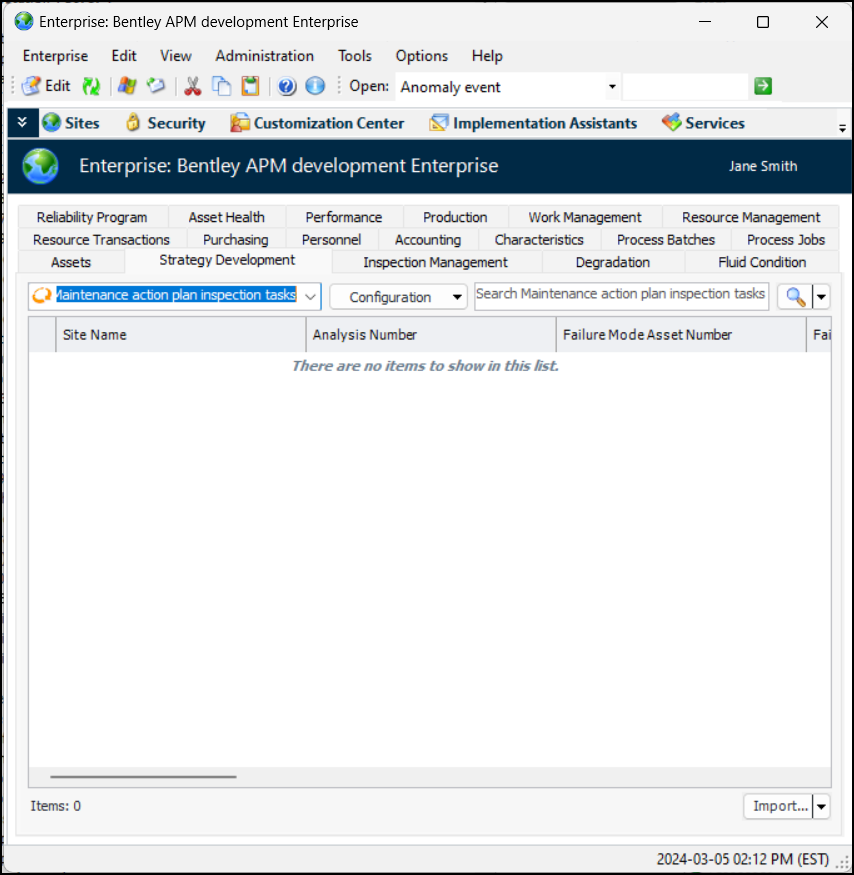Open the Services navigation item

[703, 123]
